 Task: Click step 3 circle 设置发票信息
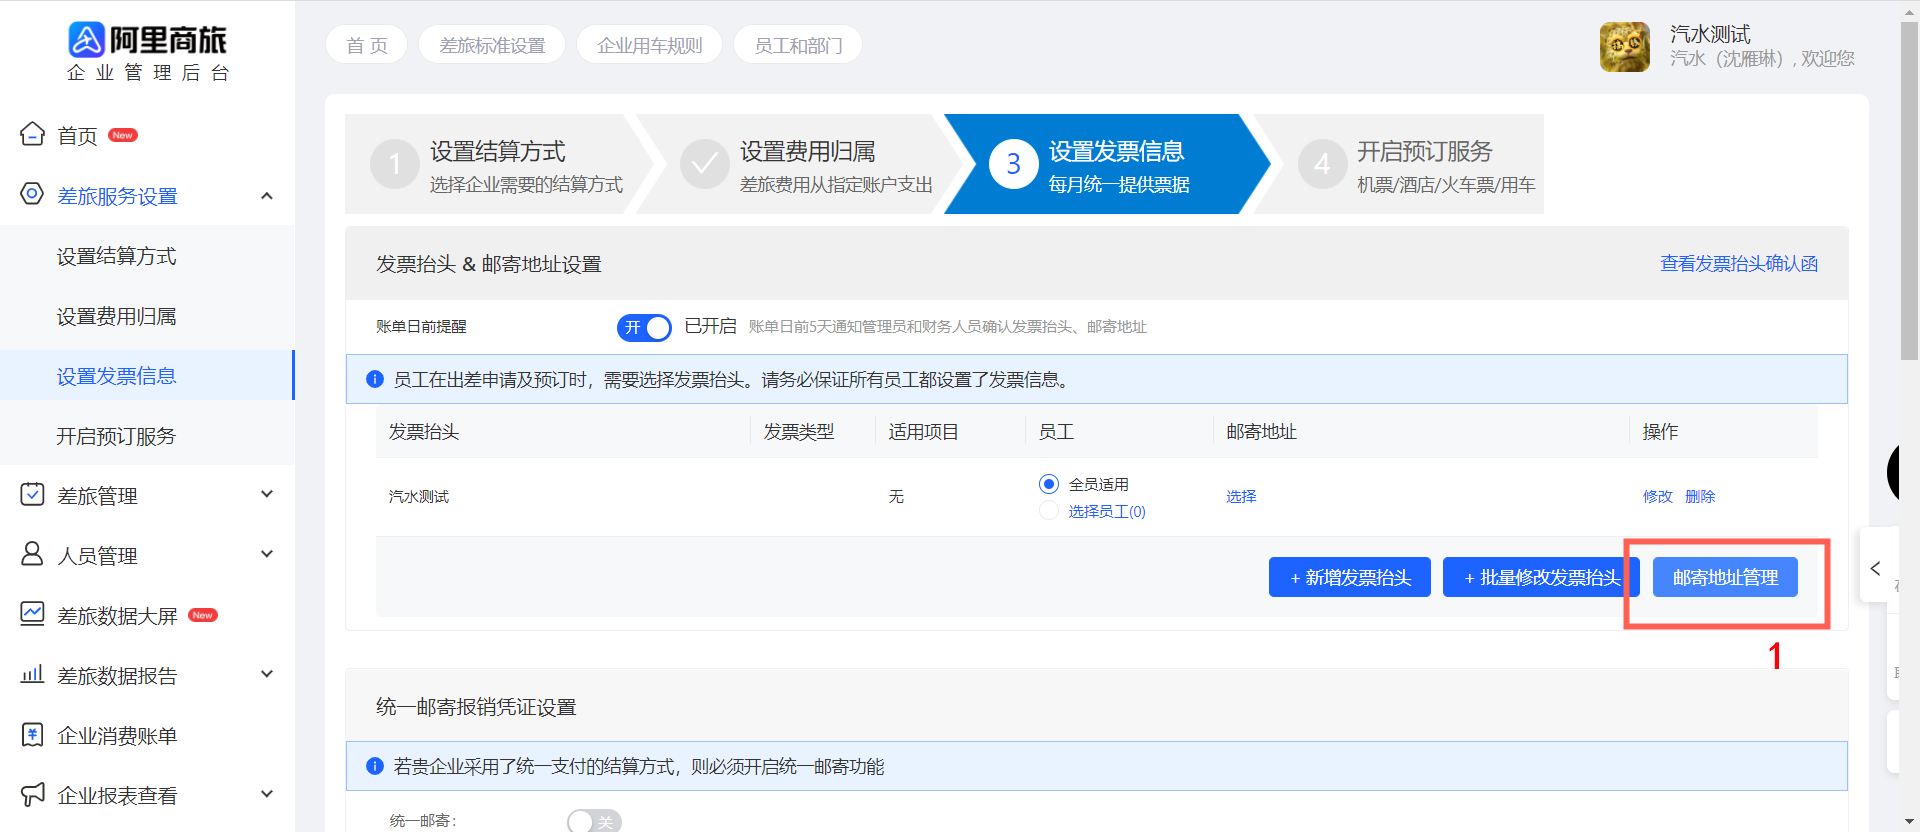click(1013, 164)
